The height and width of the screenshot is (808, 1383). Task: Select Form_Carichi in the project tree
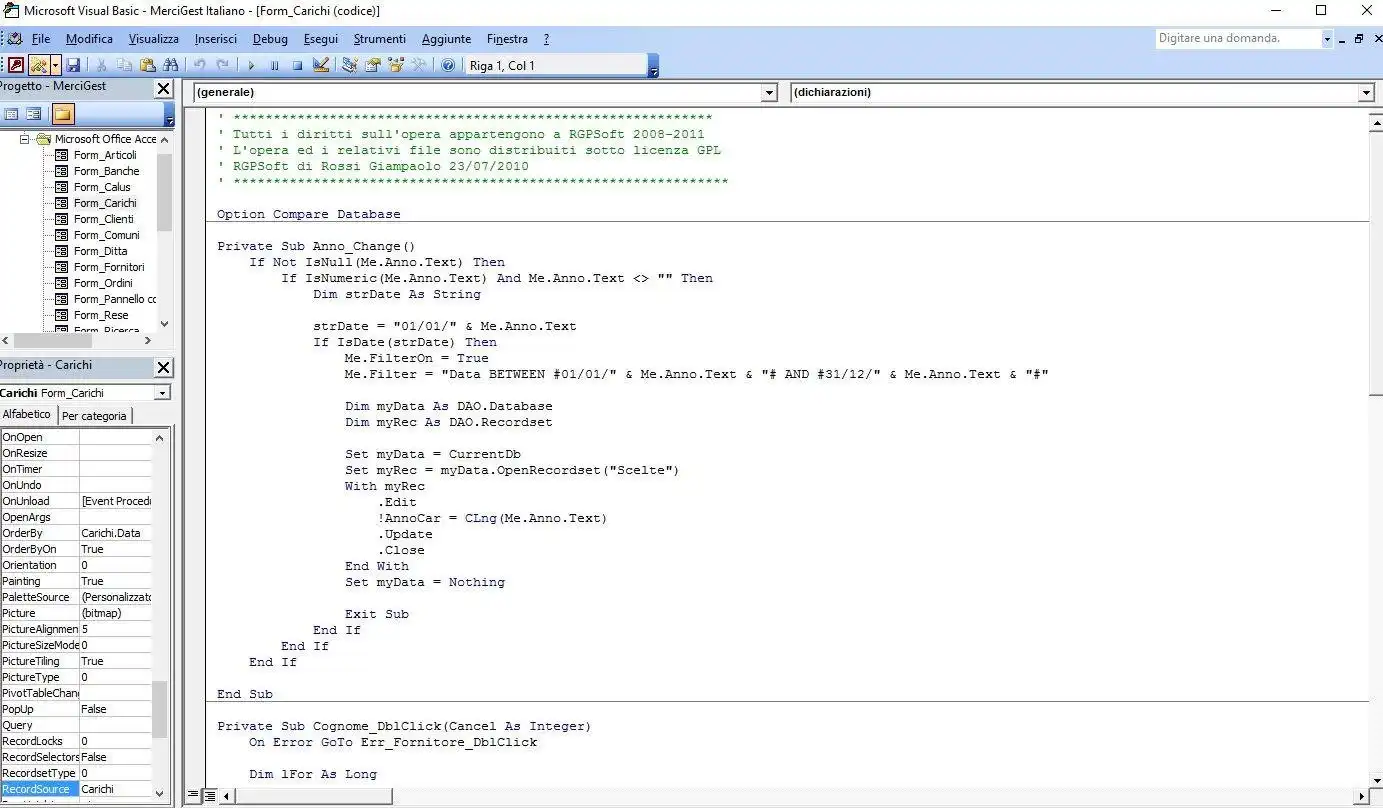(105, 203)
